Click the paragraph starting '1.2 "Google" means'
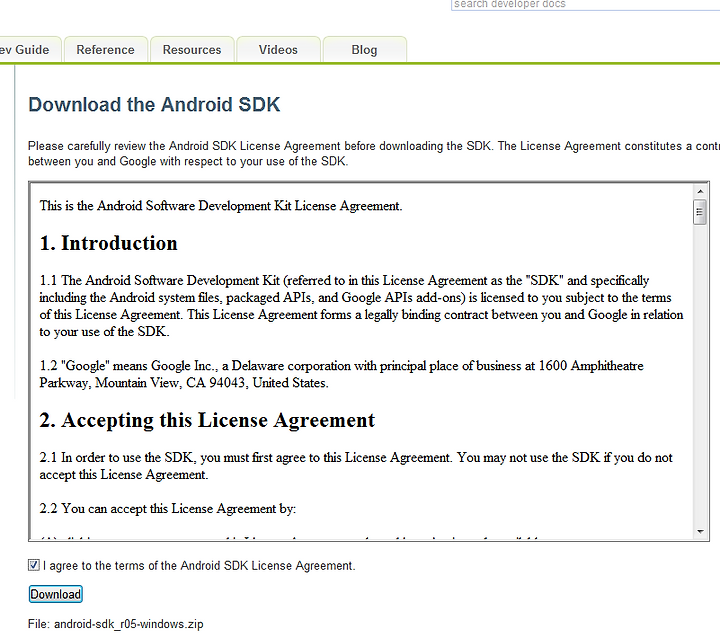 pyautogui.click(x=341, y=374)
